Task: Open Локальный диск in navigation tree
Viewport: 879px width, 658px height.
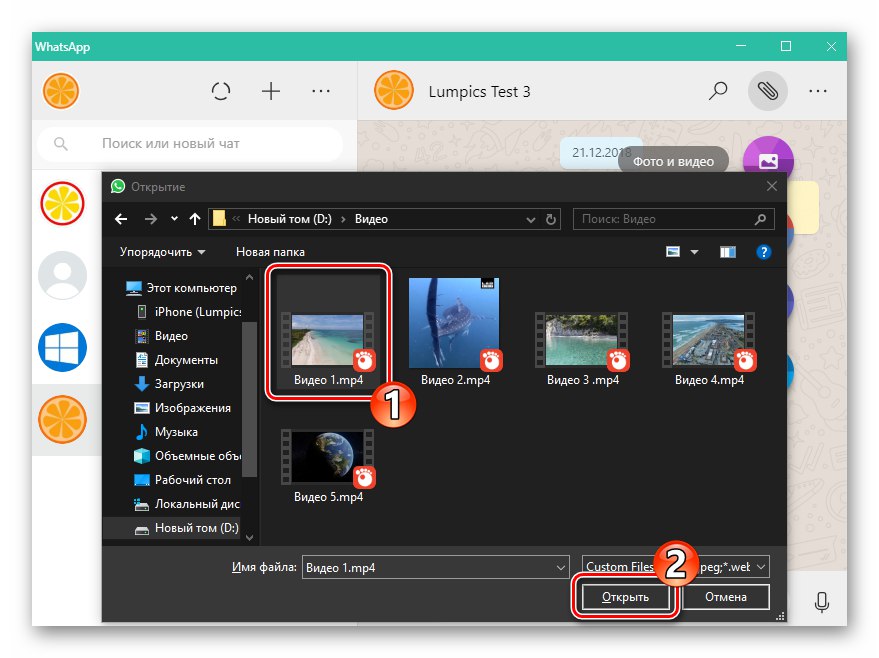Action: point(188,504)
